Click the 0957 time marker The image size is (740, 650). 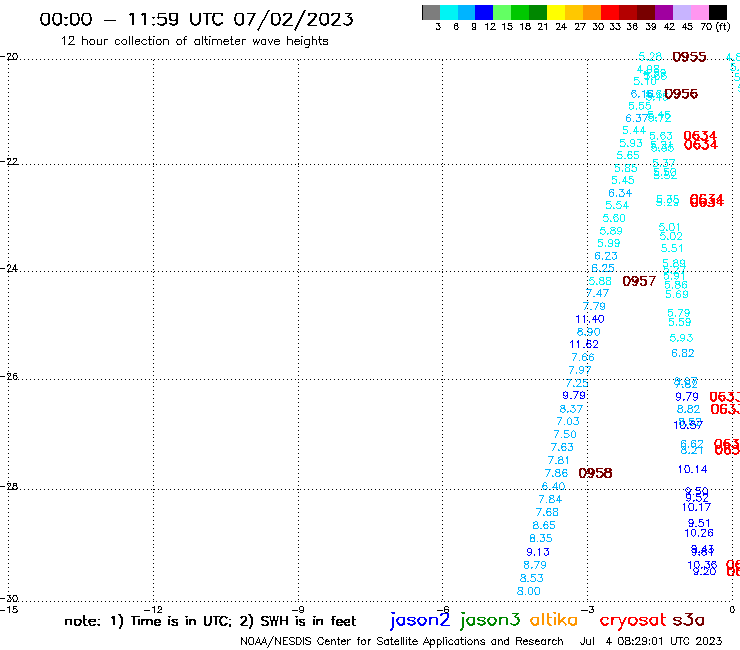click(639, 281)
